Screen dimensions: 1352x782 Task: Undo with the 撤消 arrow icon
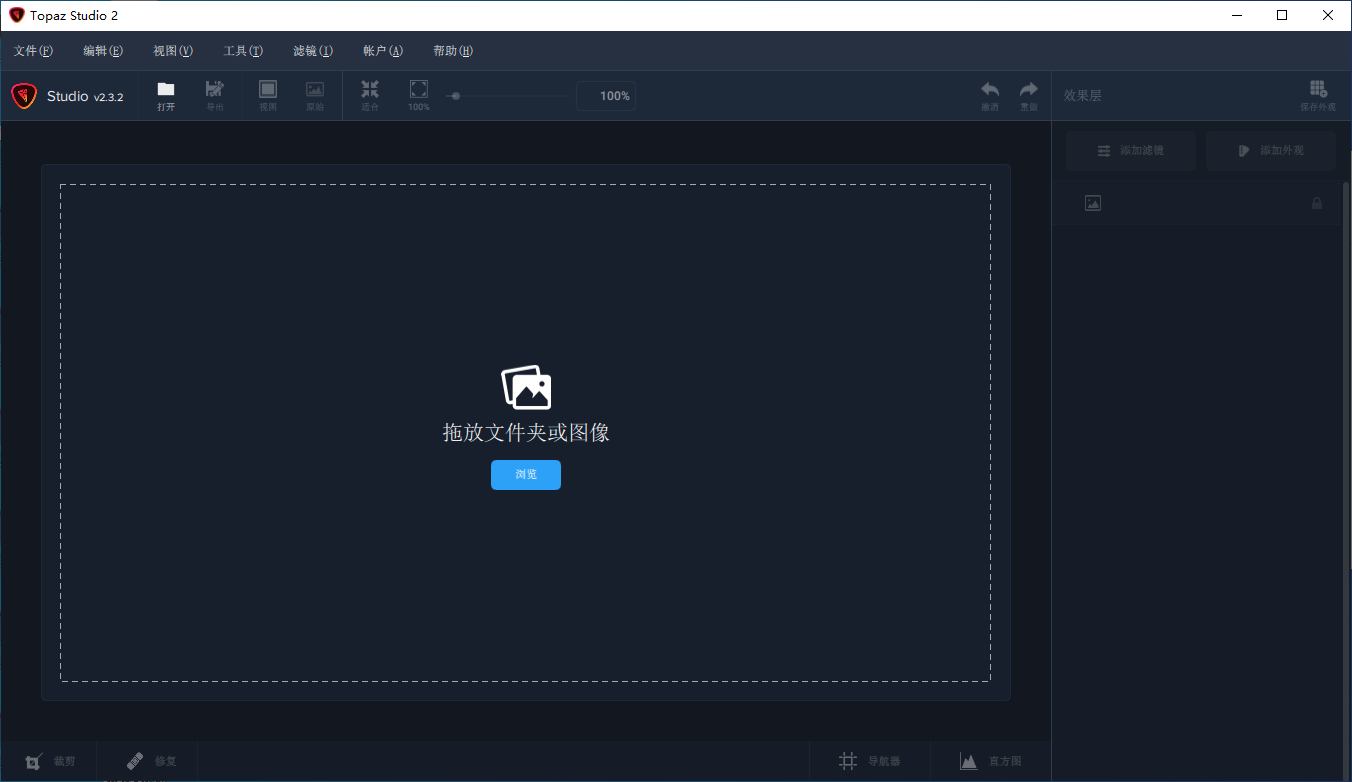[x=990, y=90]
